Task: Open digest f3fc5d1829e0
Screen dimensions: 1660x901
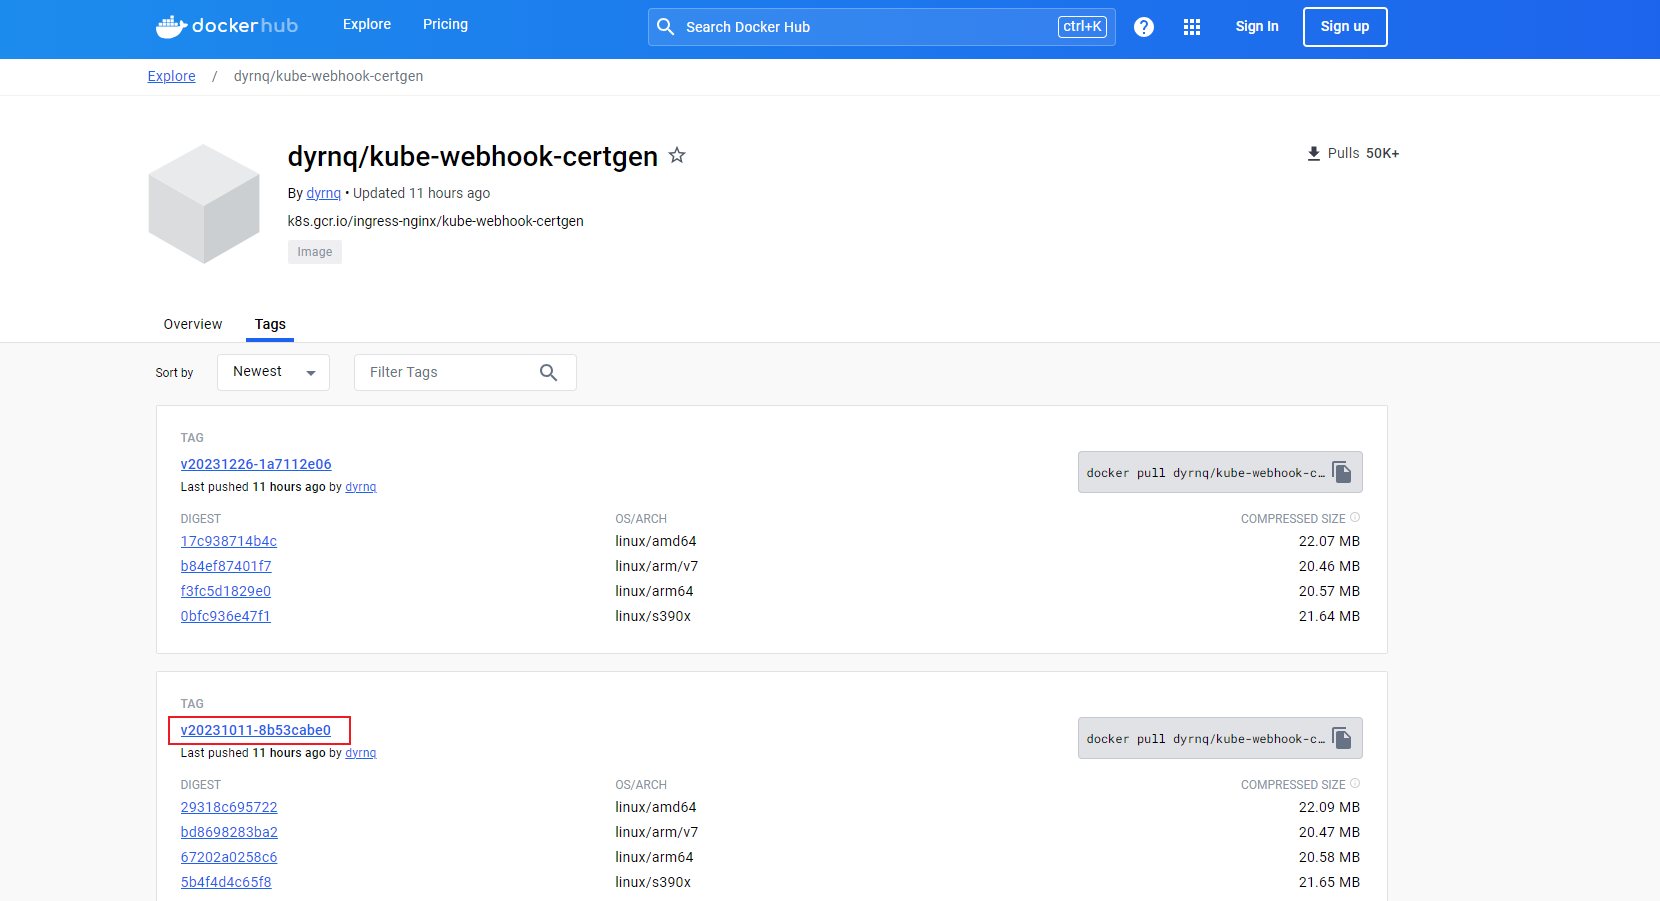Action: click(x=226, y=591)
